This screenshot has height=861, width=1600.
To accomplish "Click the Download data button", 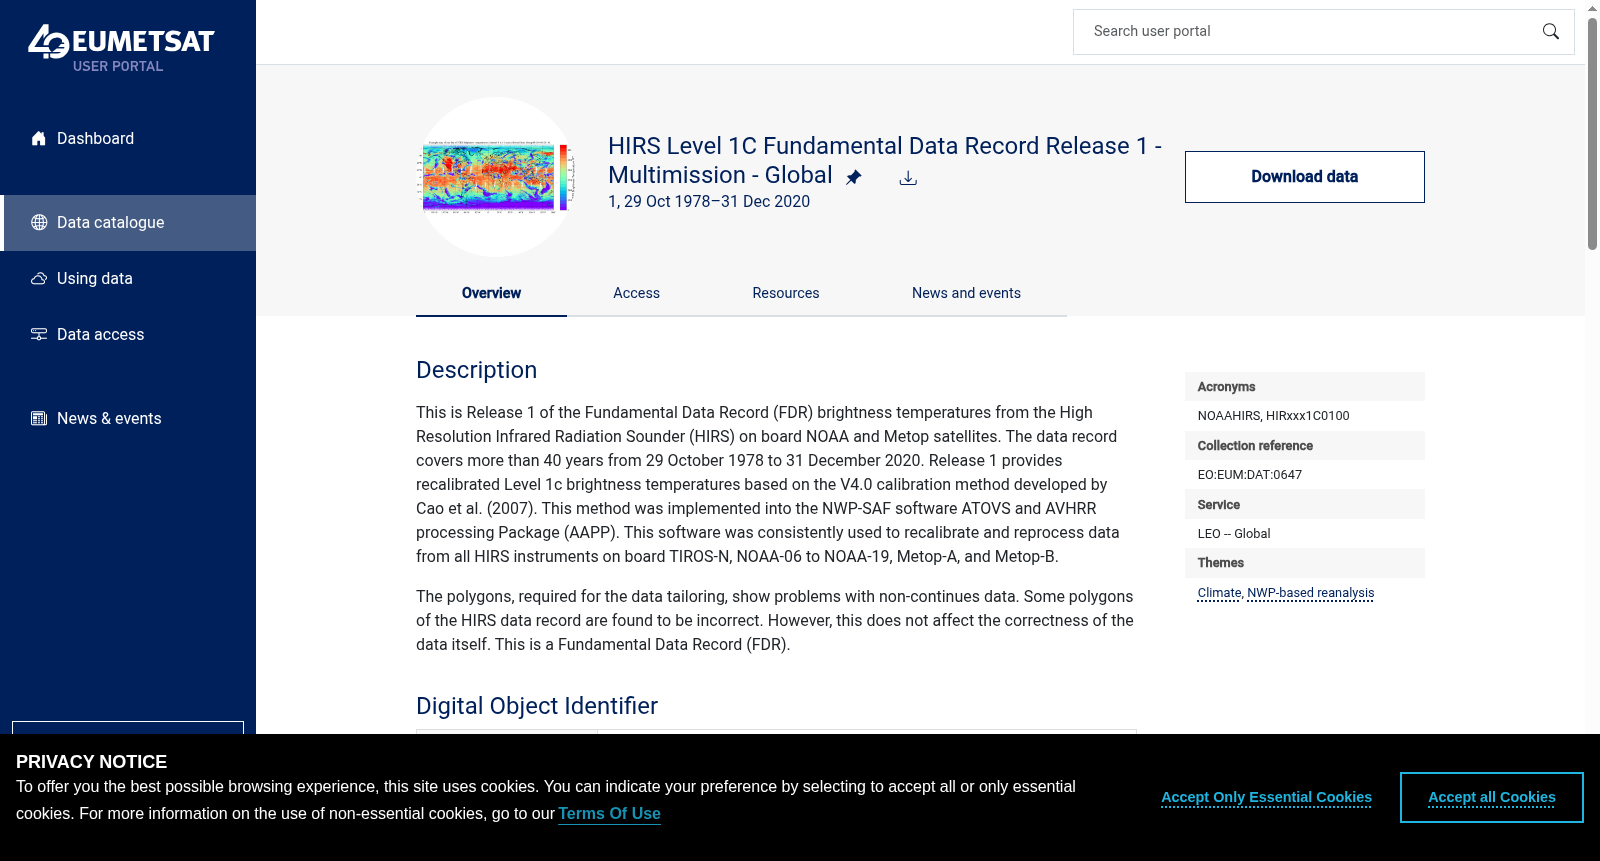I will [x=1304, y=177].
